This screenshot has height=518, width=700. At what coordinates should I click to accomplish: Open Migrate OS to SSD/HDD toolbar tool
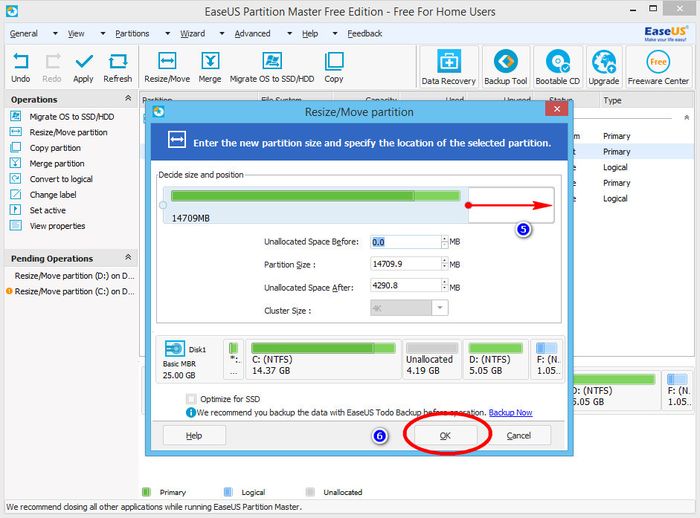tap(272, 61)
